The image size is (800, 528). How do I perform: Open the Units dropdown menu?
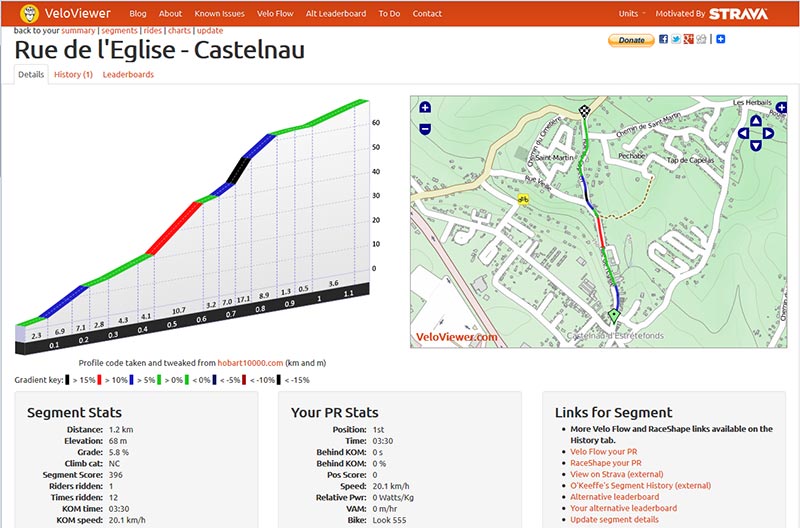[632, 14]
